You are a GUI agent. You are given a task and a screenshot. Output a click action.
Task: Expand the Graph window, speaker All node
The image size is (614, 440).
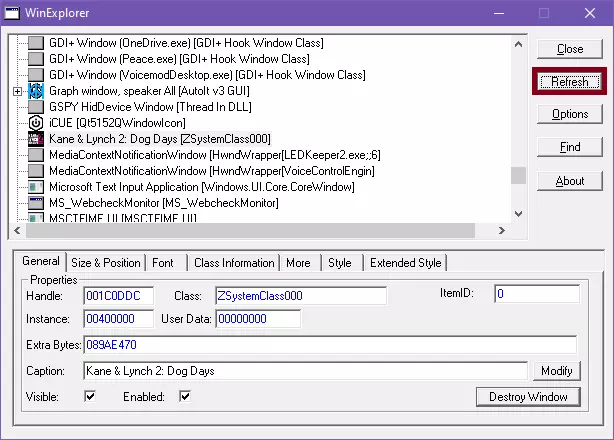[17, 91]
